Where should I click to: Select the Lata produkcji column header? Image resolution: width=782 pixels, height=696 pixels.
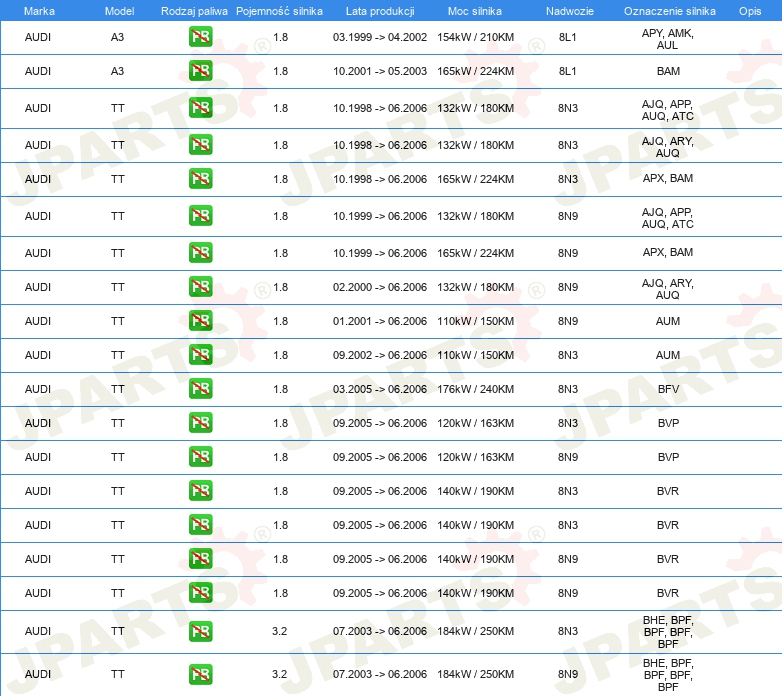pos(380,11)
